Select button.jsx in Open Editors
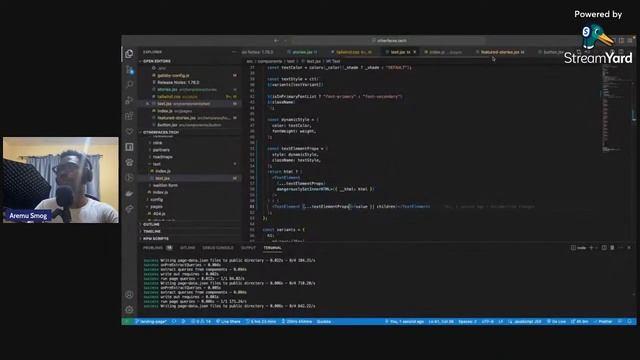 pyautogui.click(x=167, y=125)
